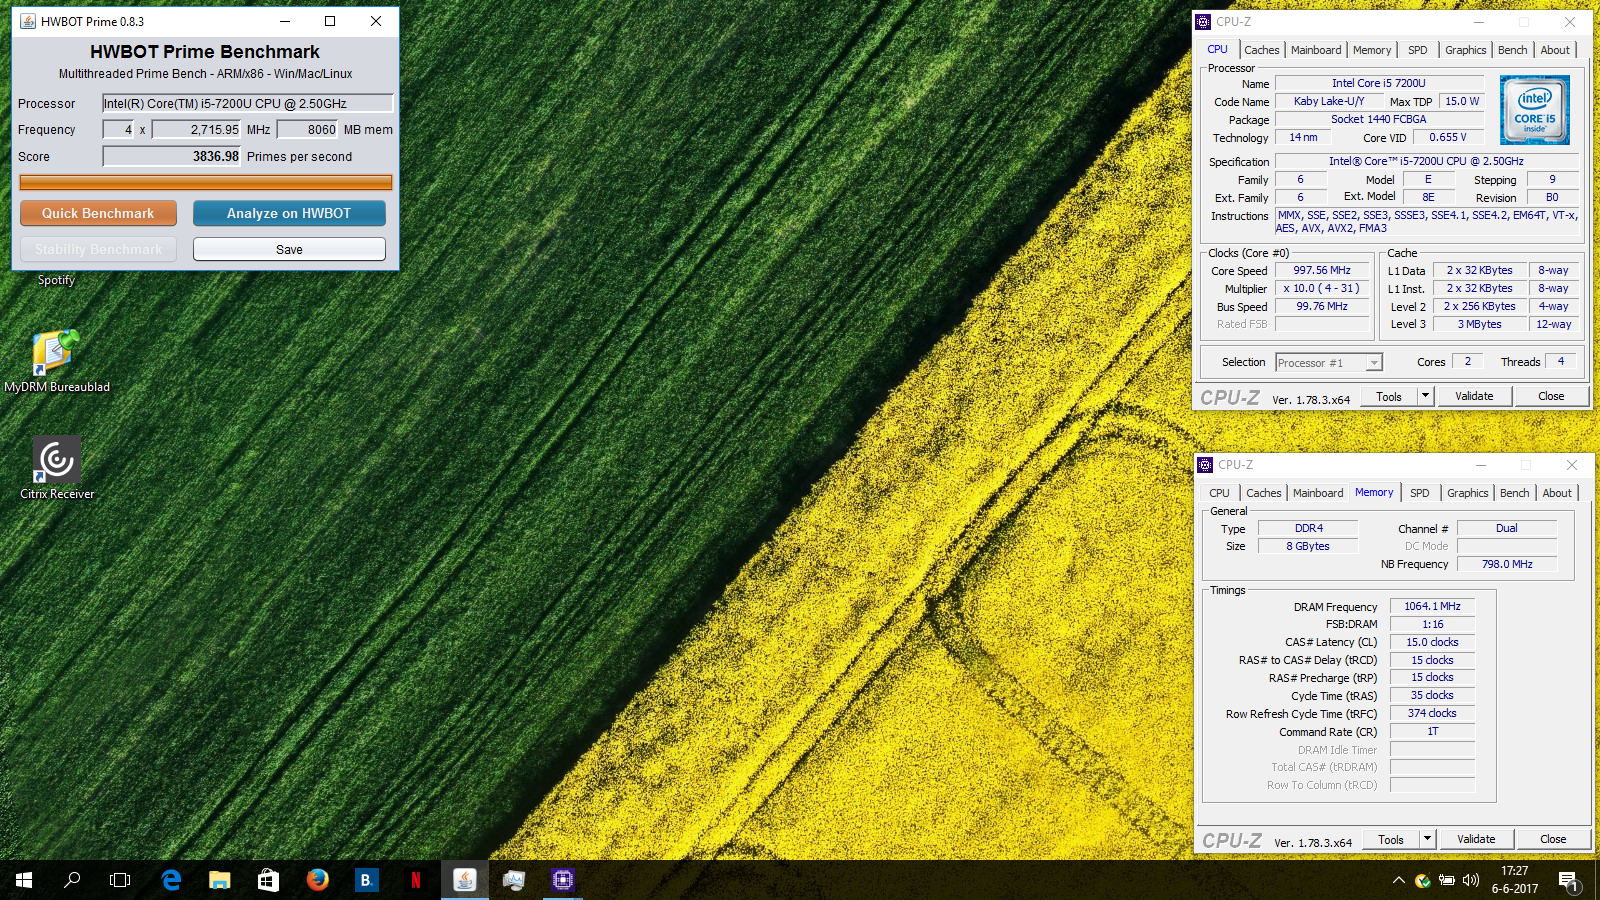Screen dimensions: 1600x900
Task: Click DRAM Frequency value 1064.1 MHz
Action: (x=1432, y=606)
